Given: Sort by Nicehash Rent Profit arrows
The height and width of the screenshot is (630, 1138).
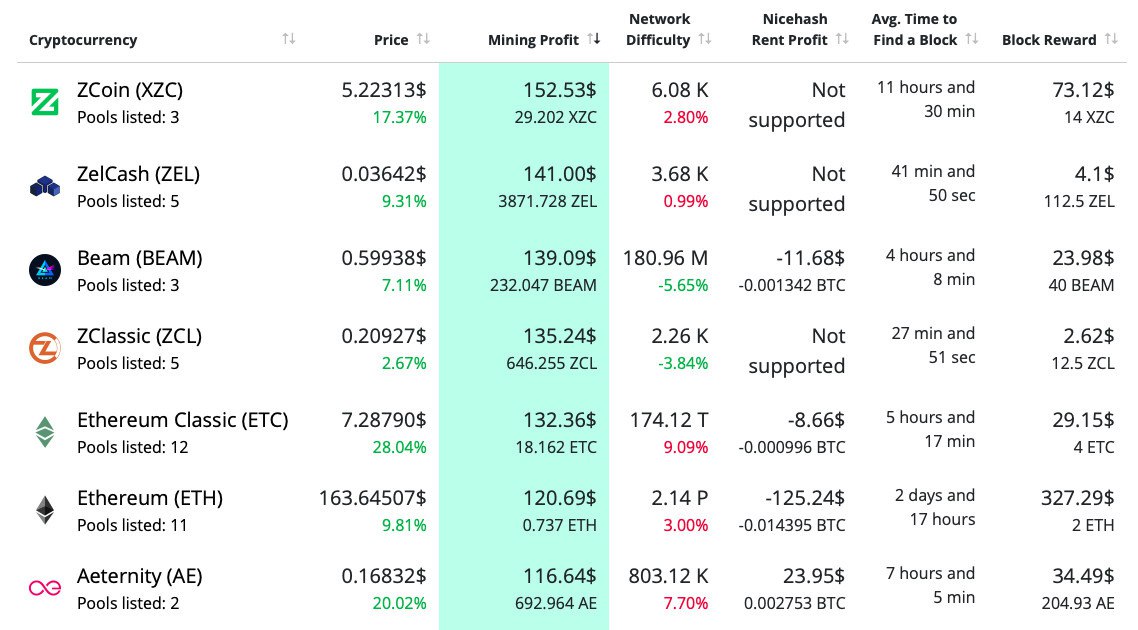Looking at the screenshot, I should [x=842, y=38].
